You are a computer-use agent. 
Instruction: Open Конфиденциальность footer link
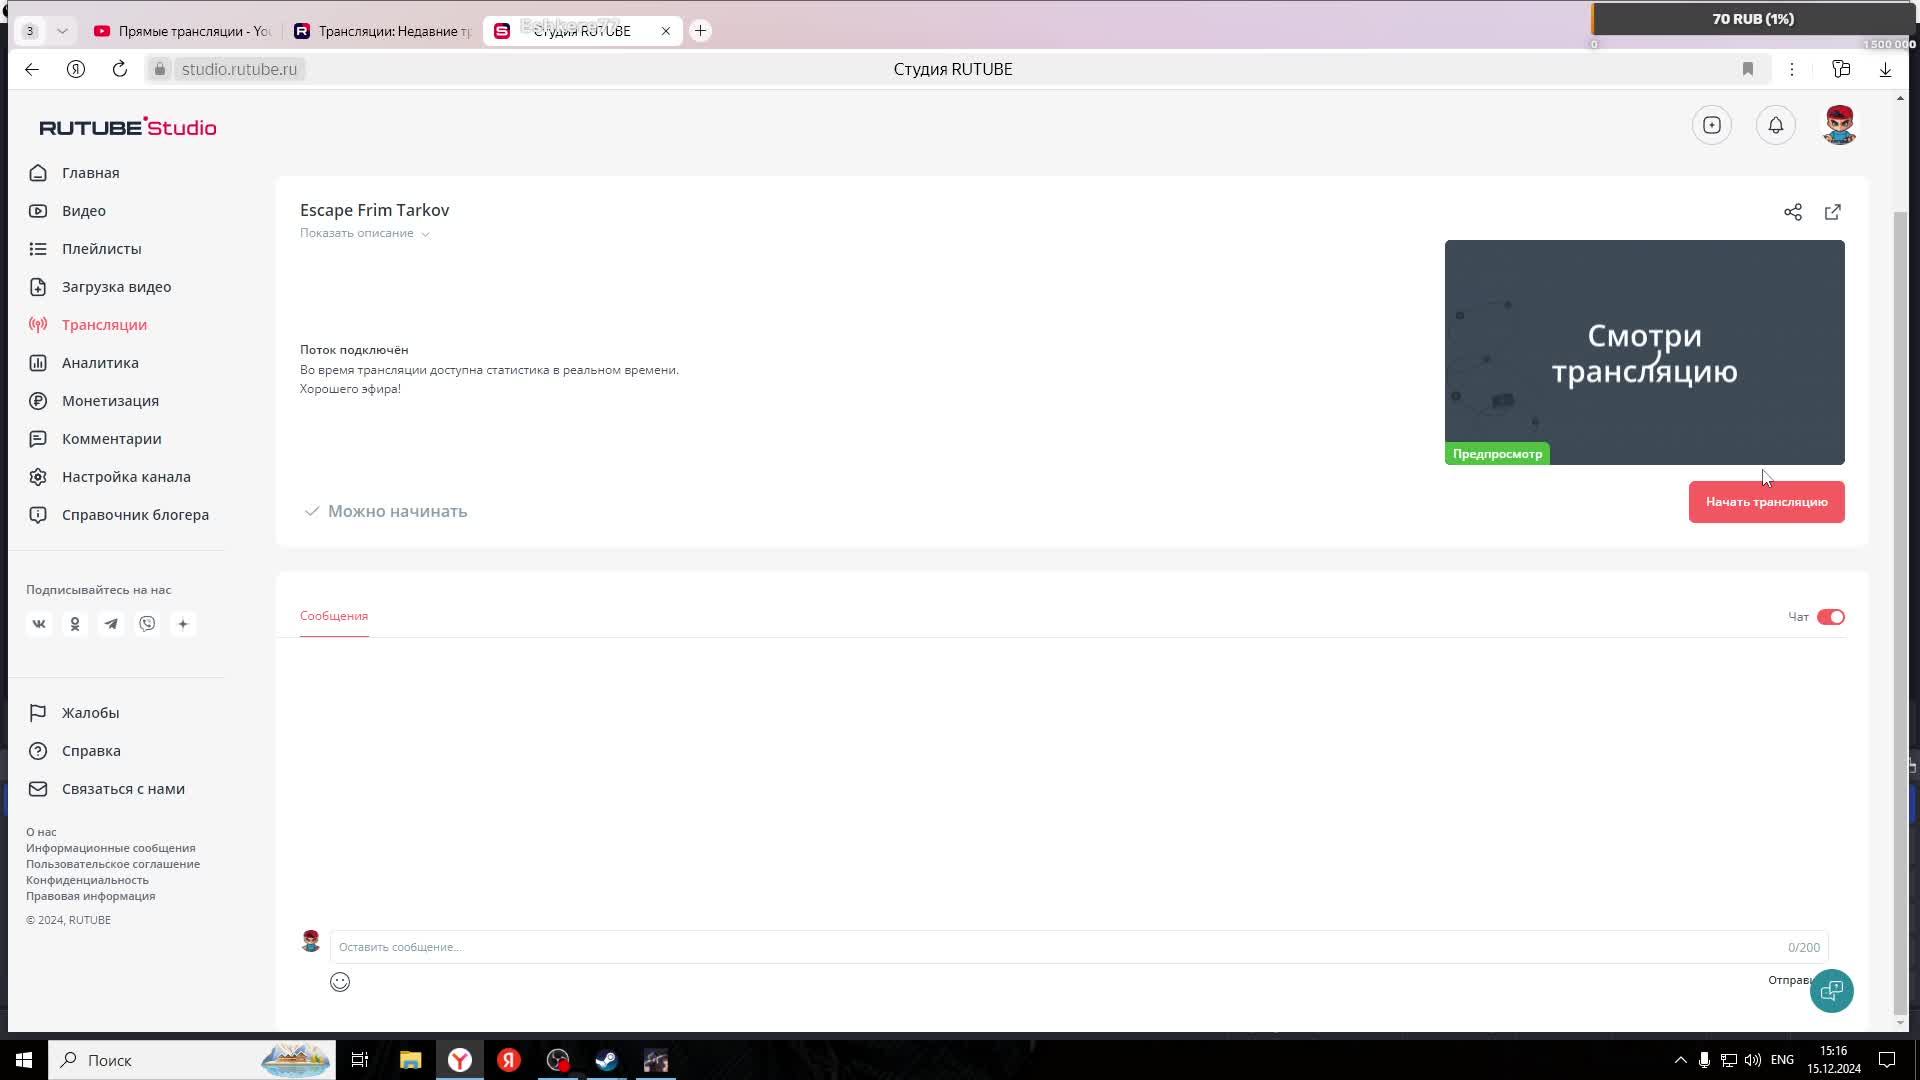(x=87, y=880)
